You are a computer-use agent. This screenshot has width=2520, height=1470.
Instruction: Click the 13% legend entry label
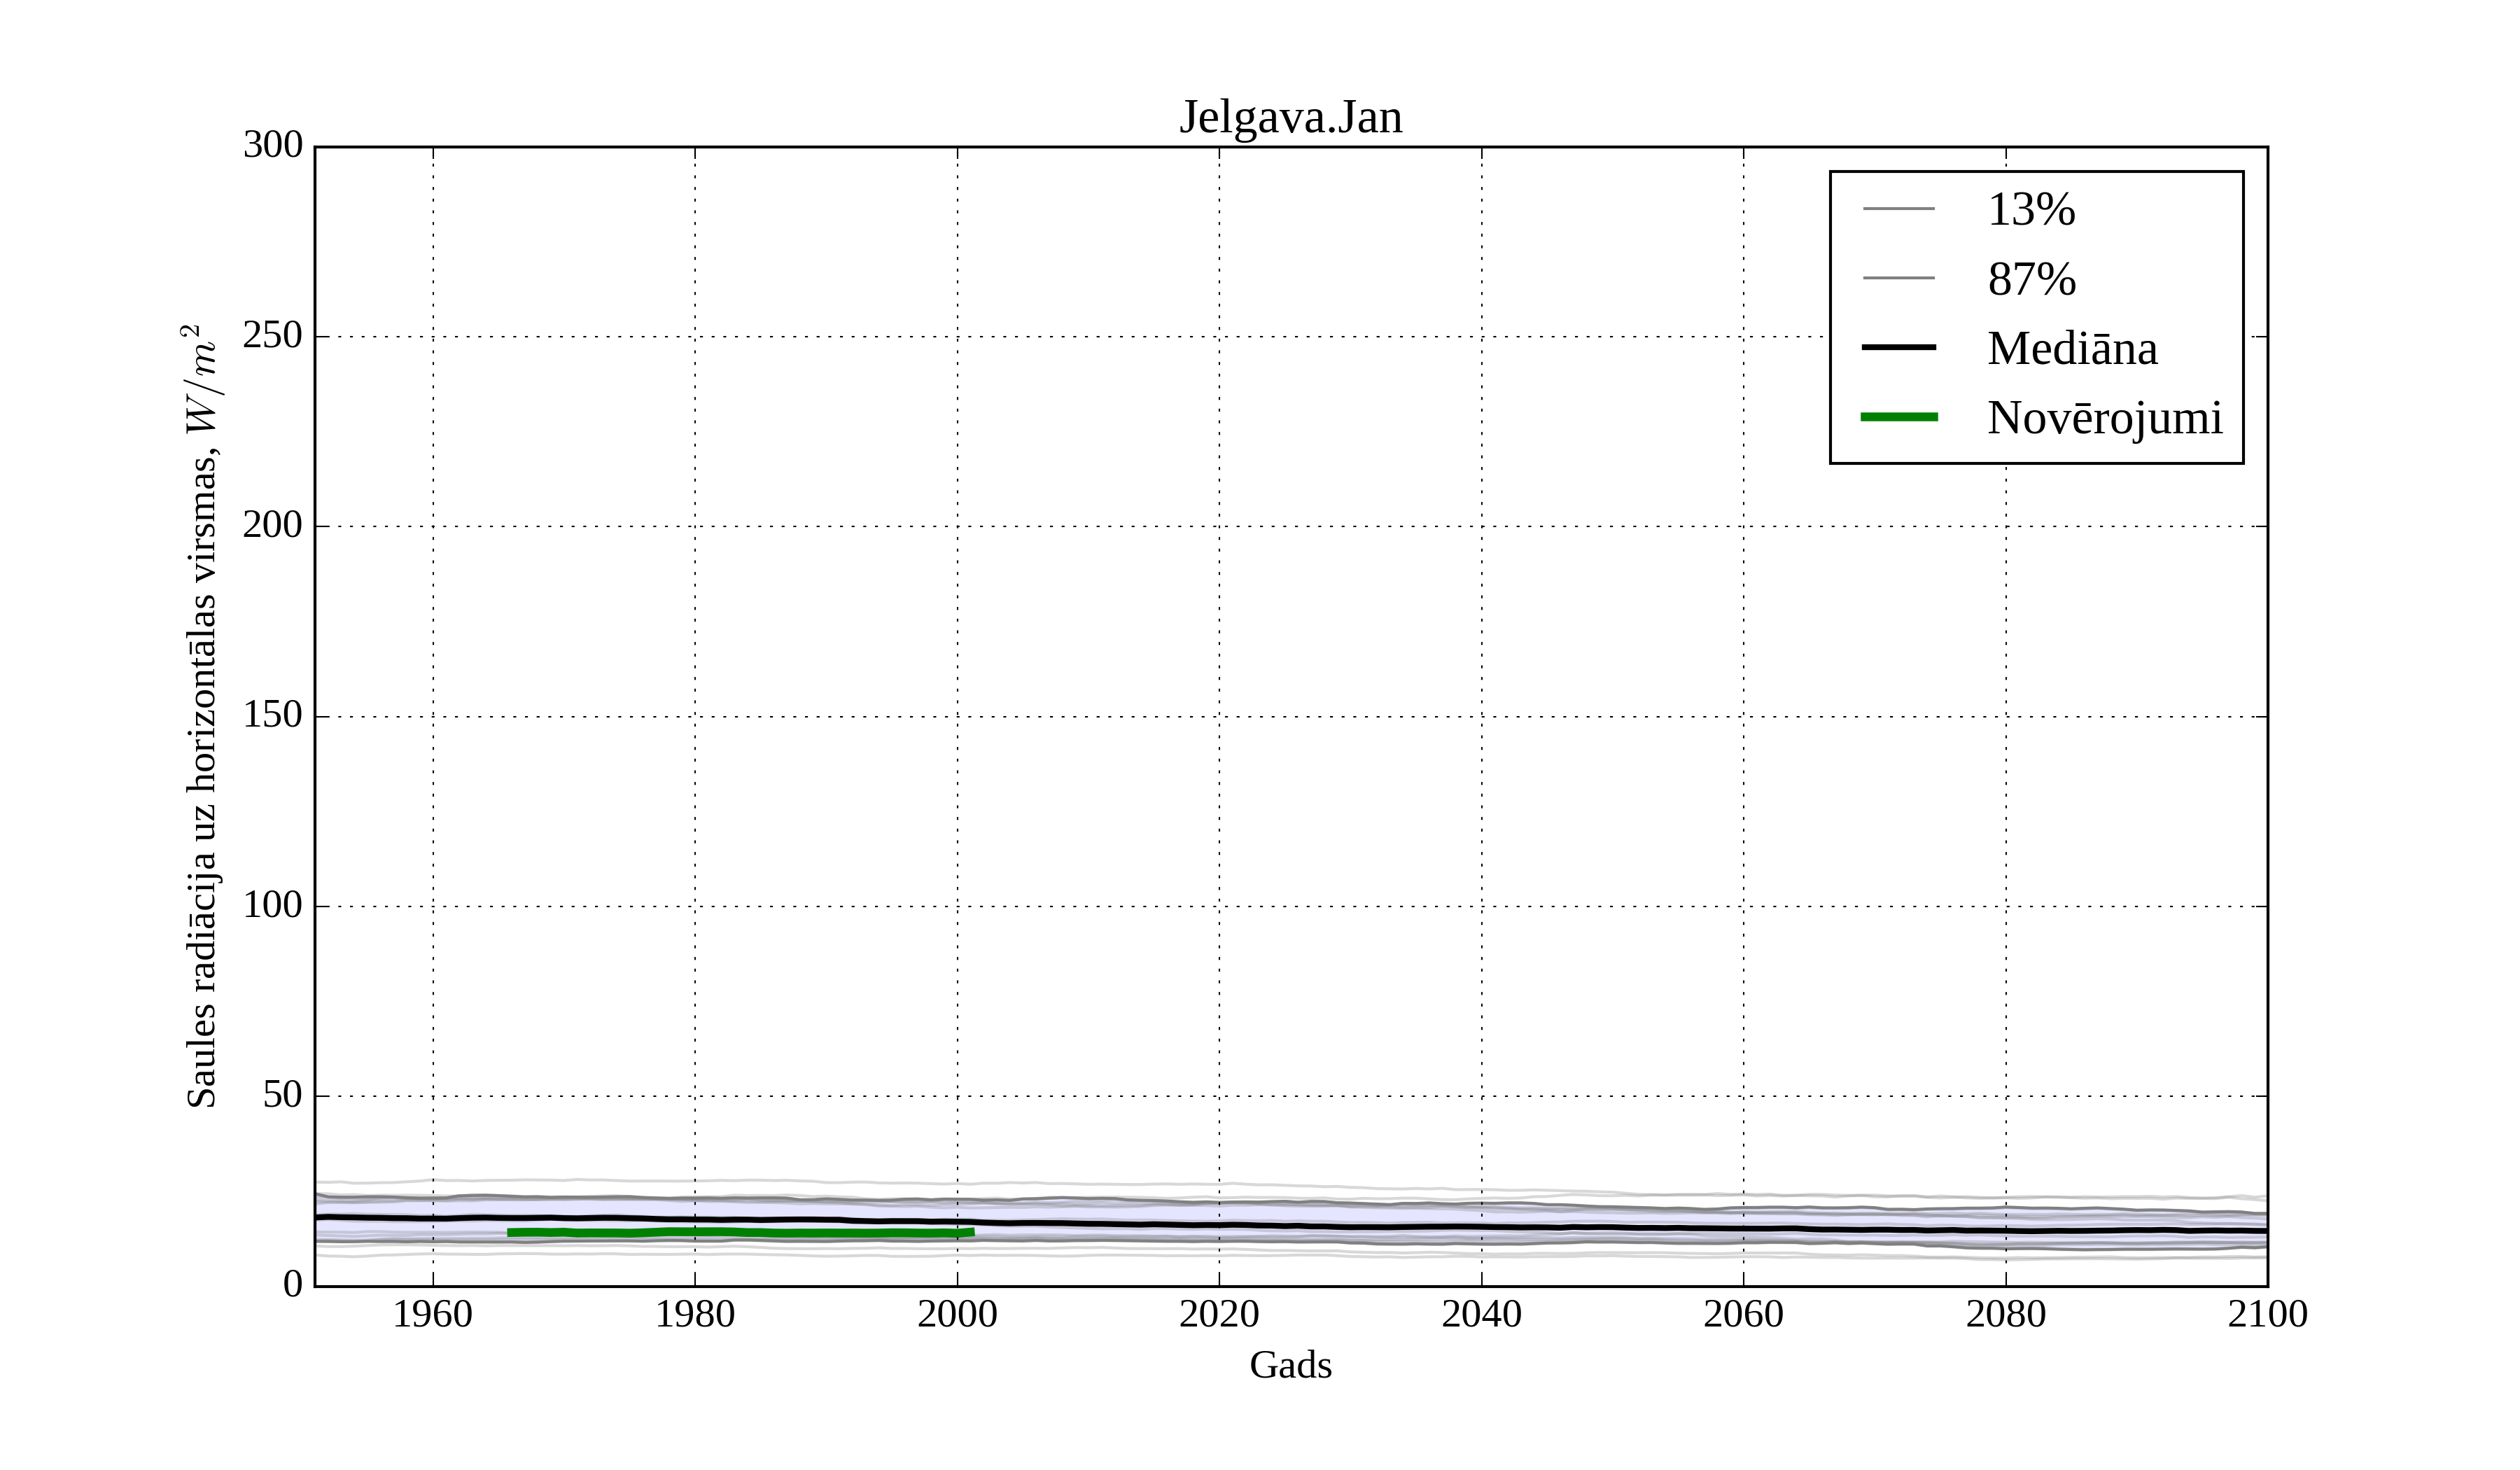tap(2031, 210)
